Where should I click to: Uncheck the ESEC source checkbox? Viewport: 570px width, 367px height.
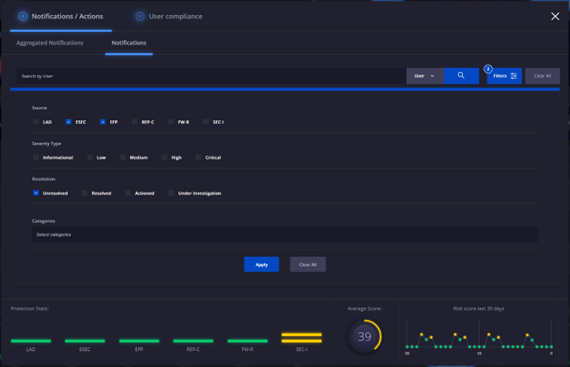(68, 122)
